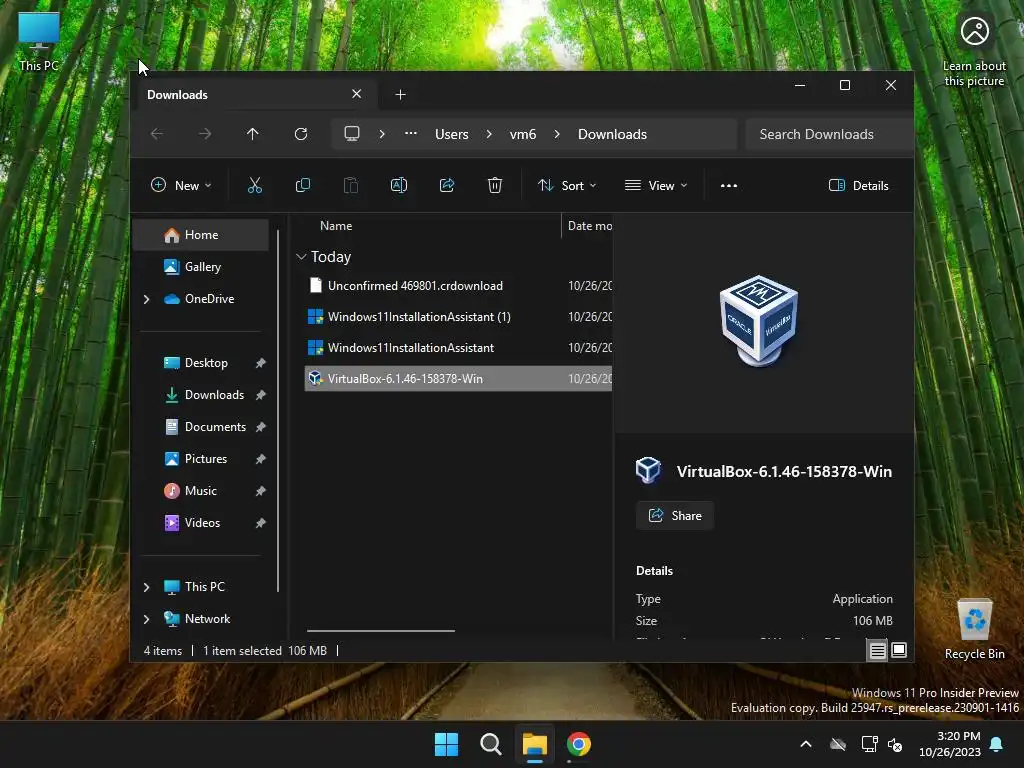Click the Name column header
Screen dimensions: 1024x768
pos(336,226)
